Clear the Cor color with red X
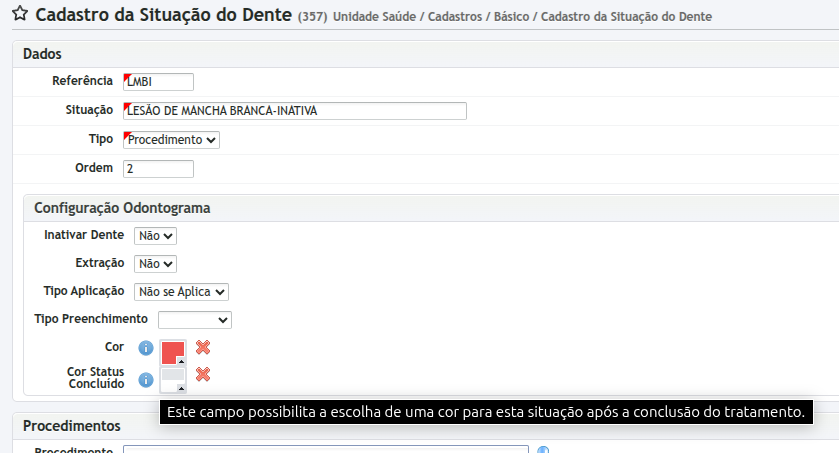Screen dimensions: 839x453 (x=203, y=347)
